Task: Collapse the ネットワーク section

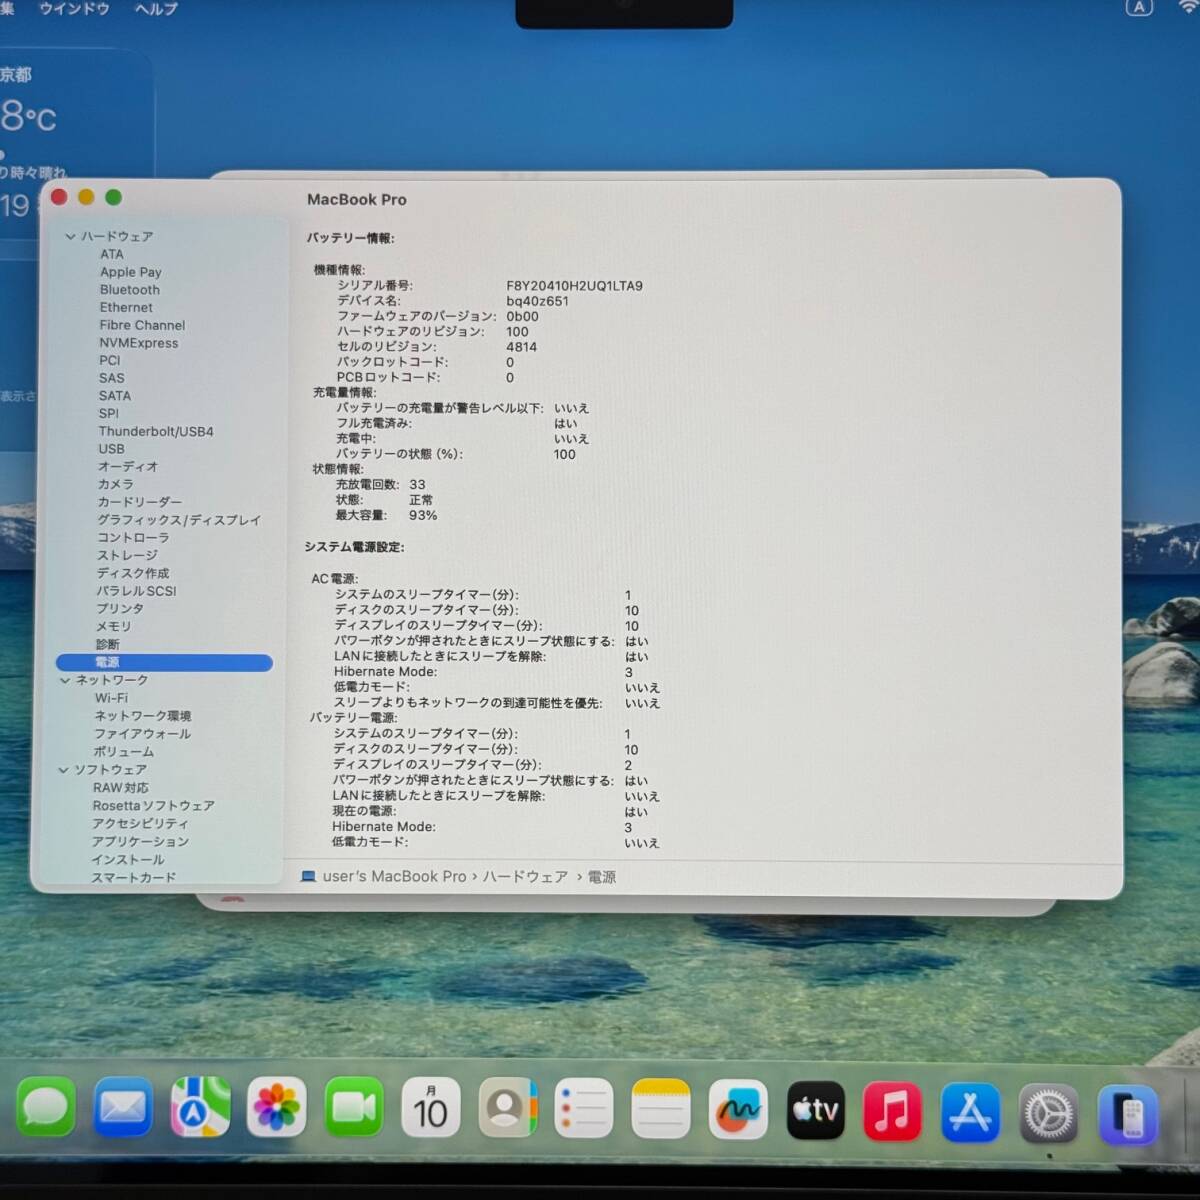Action: click(x=65, y=680)
